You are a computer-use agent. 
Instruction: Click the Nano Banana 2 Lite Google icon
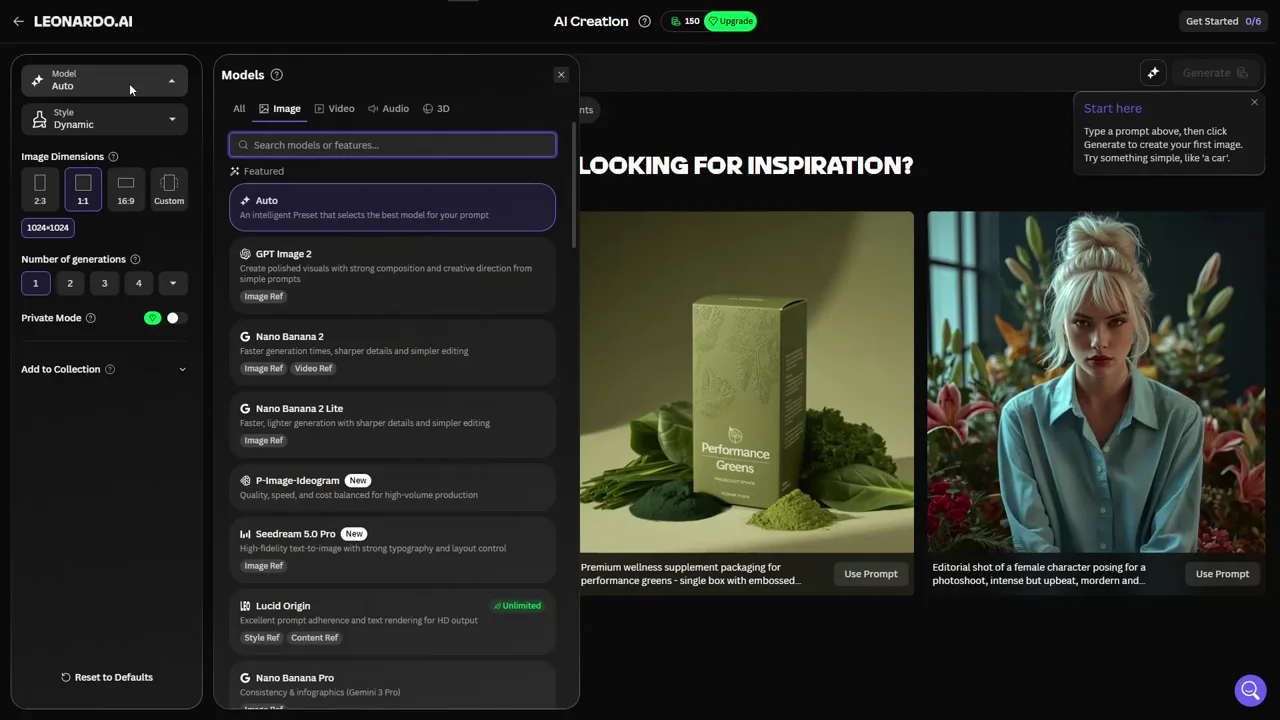click(245, 409)
